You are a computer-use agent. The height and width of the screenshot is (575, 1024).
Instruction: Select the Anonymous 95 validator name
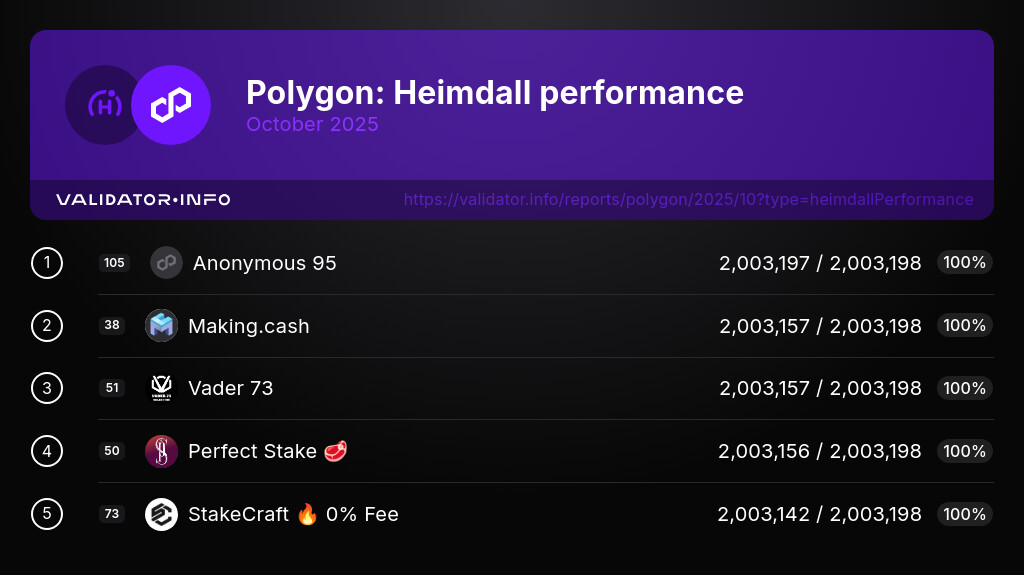[264, 263]
